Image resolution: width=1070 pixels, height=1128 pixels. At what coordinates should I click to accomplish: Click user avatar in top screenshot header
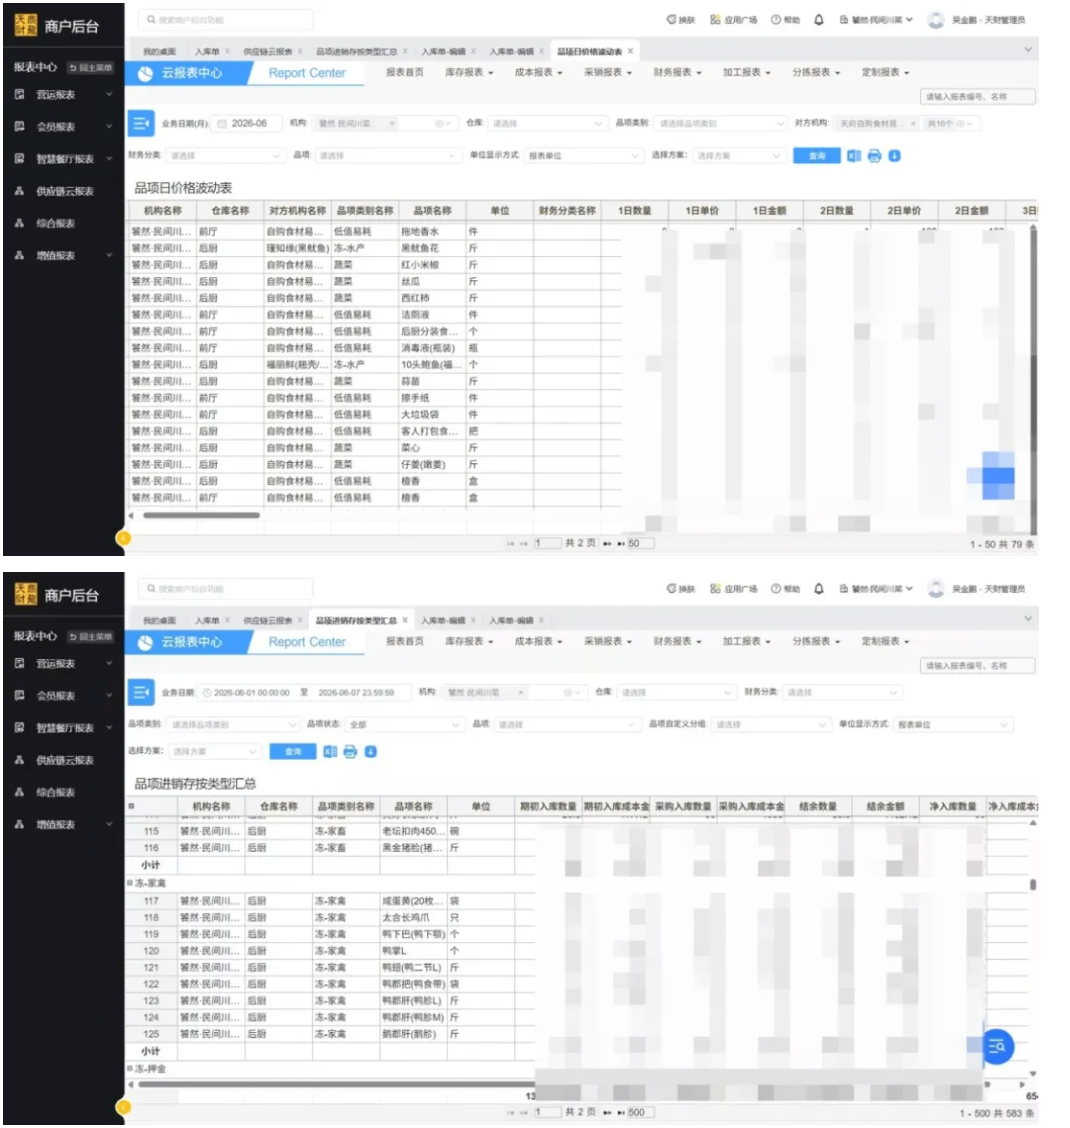[935, 20]
